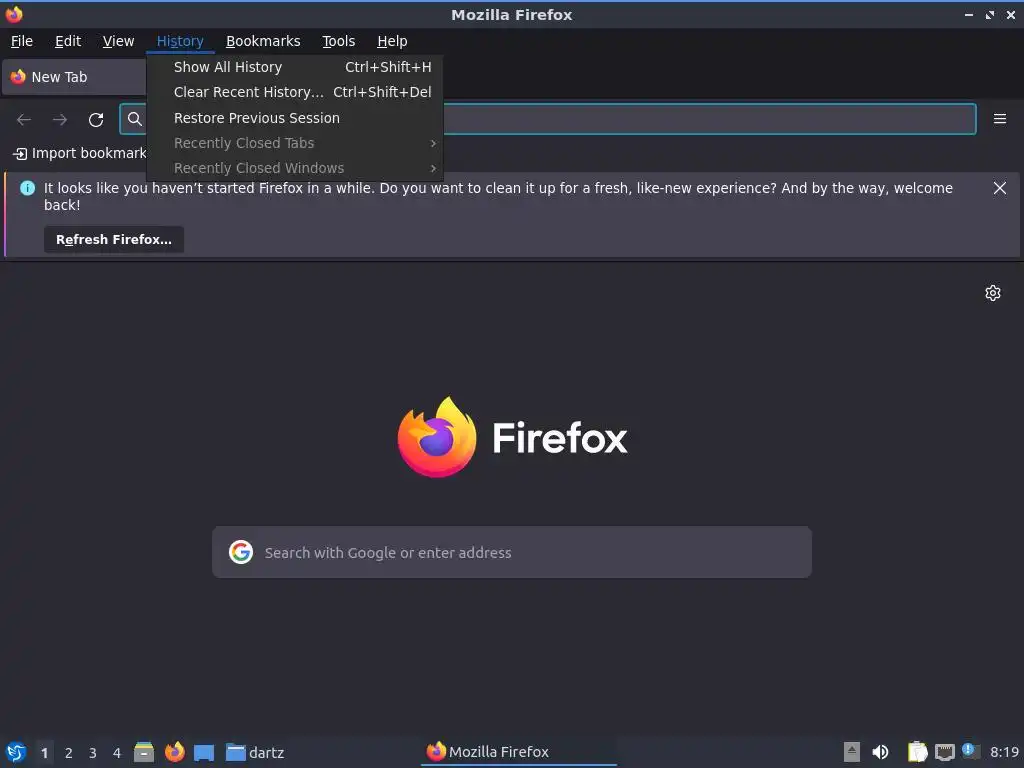This screenshot has width=1024, height=768.
Task: Click the Google search box on page
Action: point(512,552)
